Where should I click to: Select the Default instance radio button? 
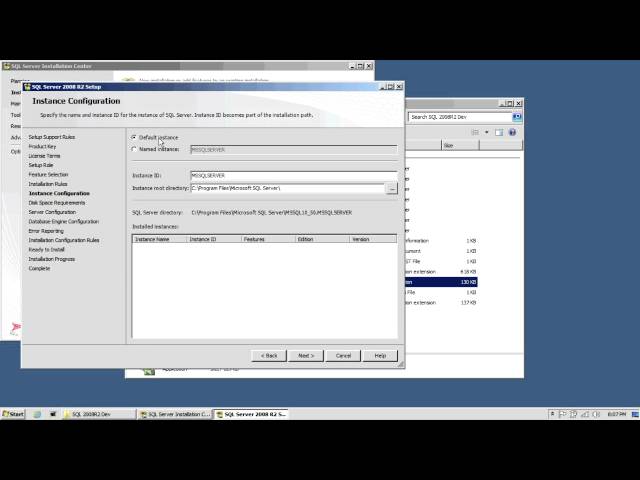click(134, 138)
